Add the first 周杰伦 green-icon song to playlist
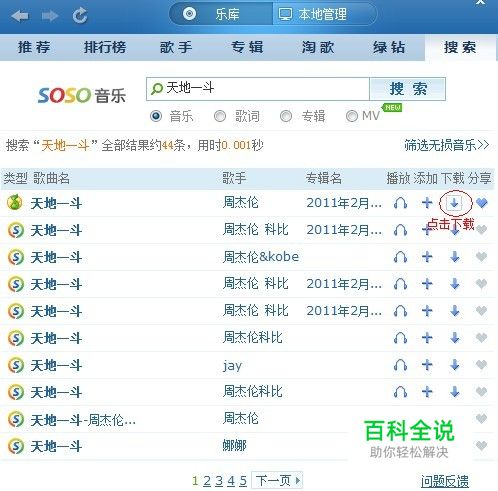 click(x=427, y=203)
